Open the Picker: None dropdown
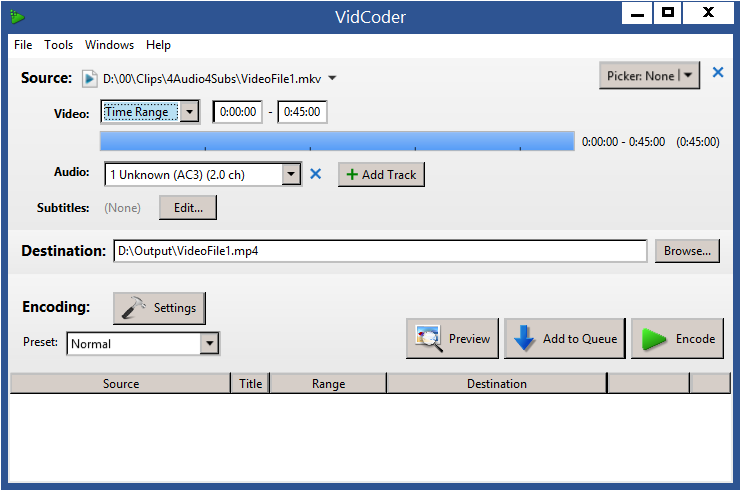The image size is (741, 491). click(x=649, y=76)
